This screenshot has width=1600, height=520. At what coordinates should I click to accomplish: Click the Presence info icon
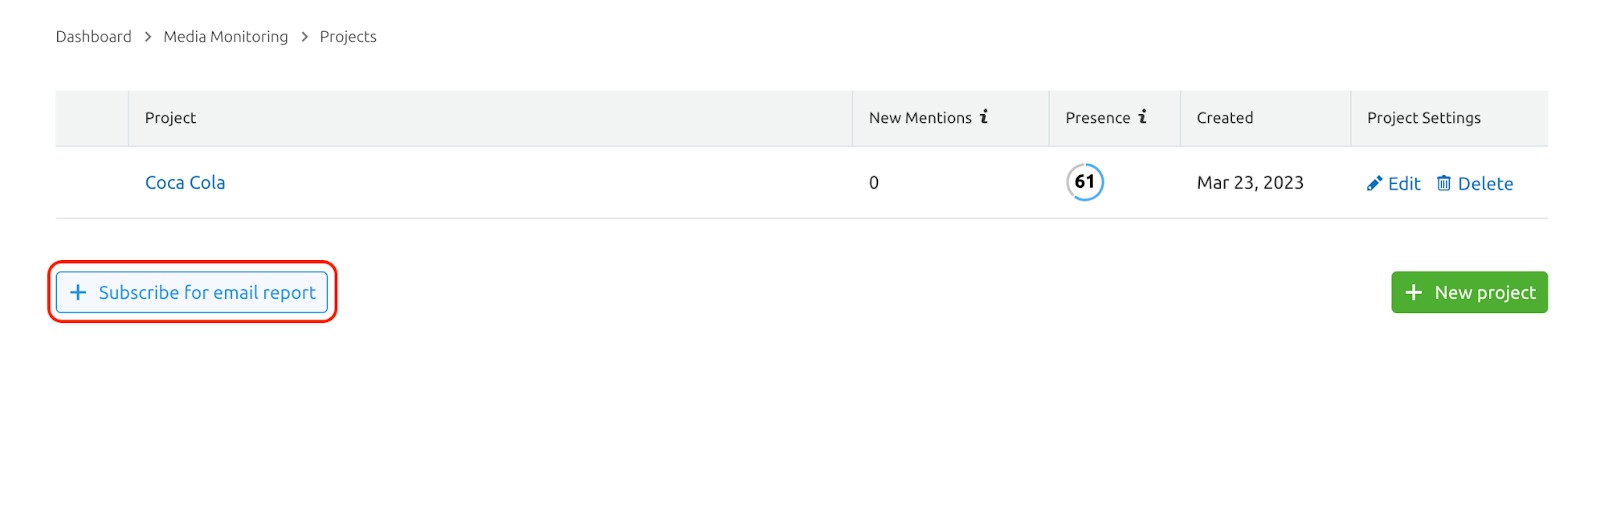pyautogui.click(x=1142, y=117)
